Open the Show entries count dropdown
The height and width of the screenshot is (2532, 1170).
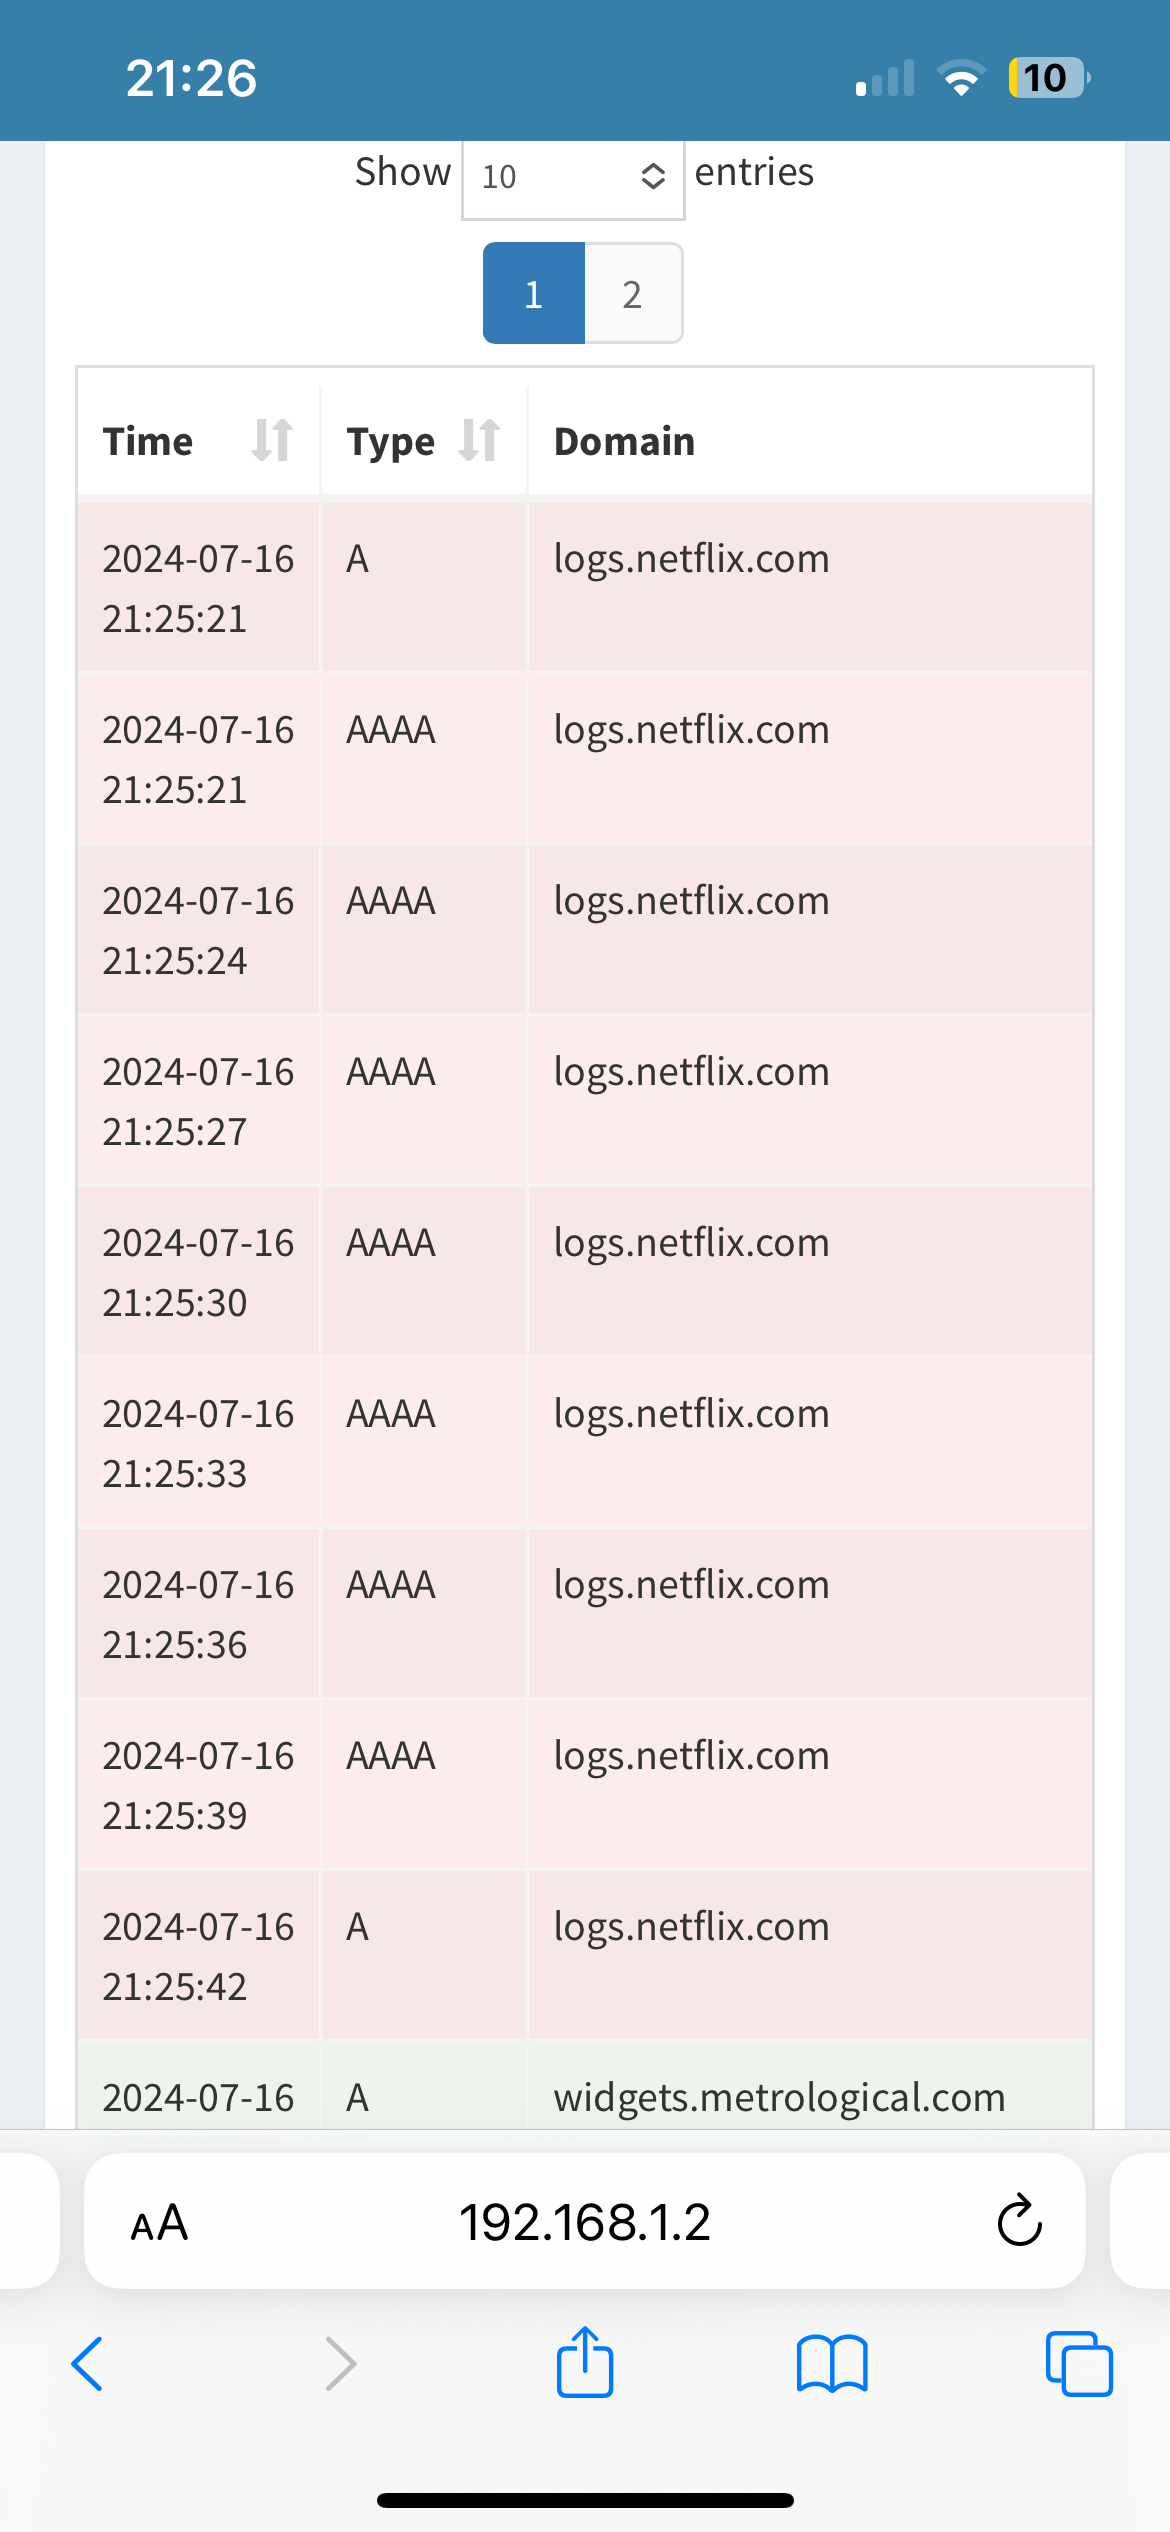573,177
